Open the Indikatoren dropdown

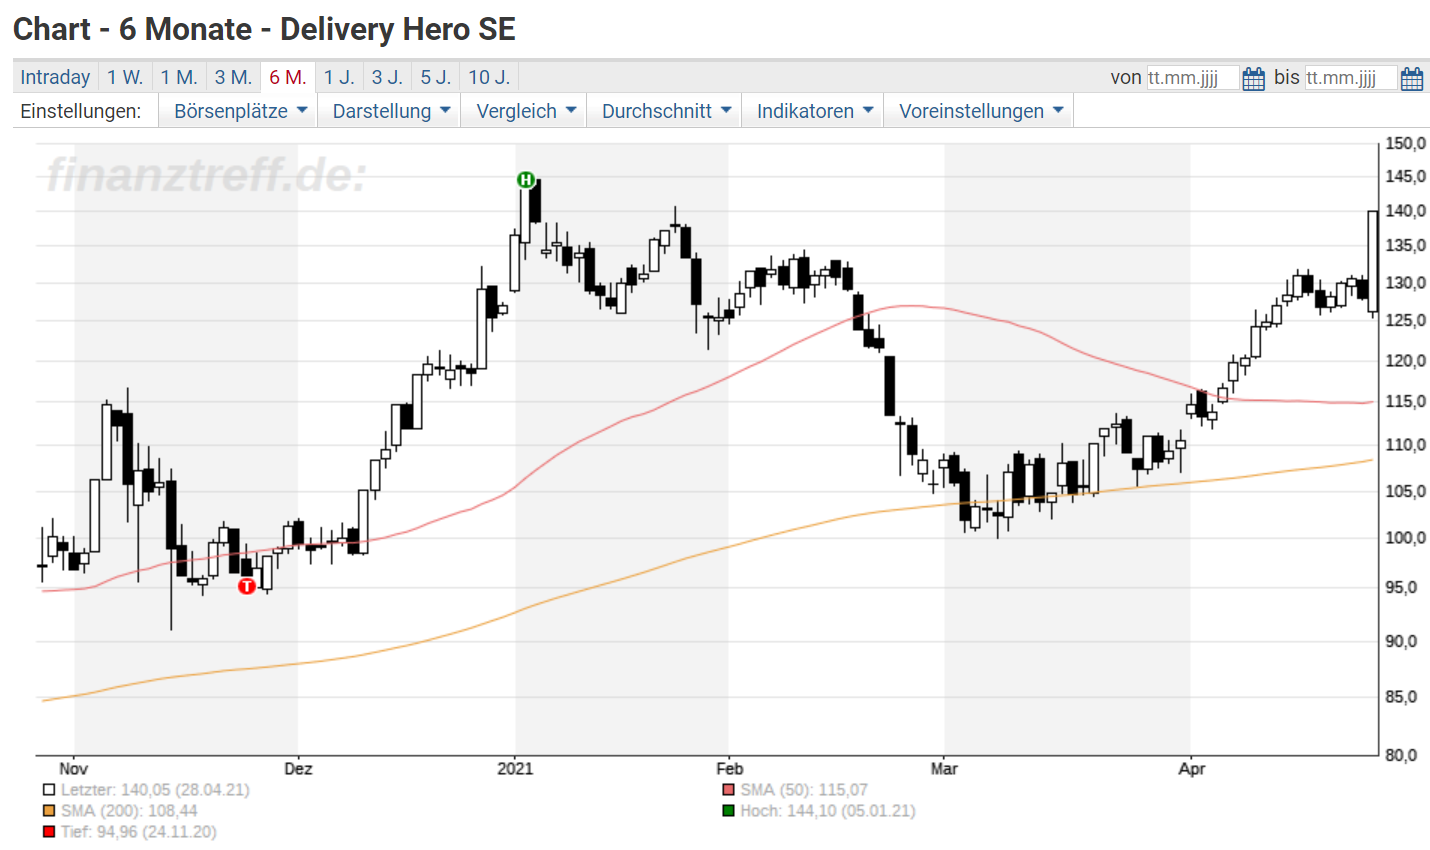[815, 111]
